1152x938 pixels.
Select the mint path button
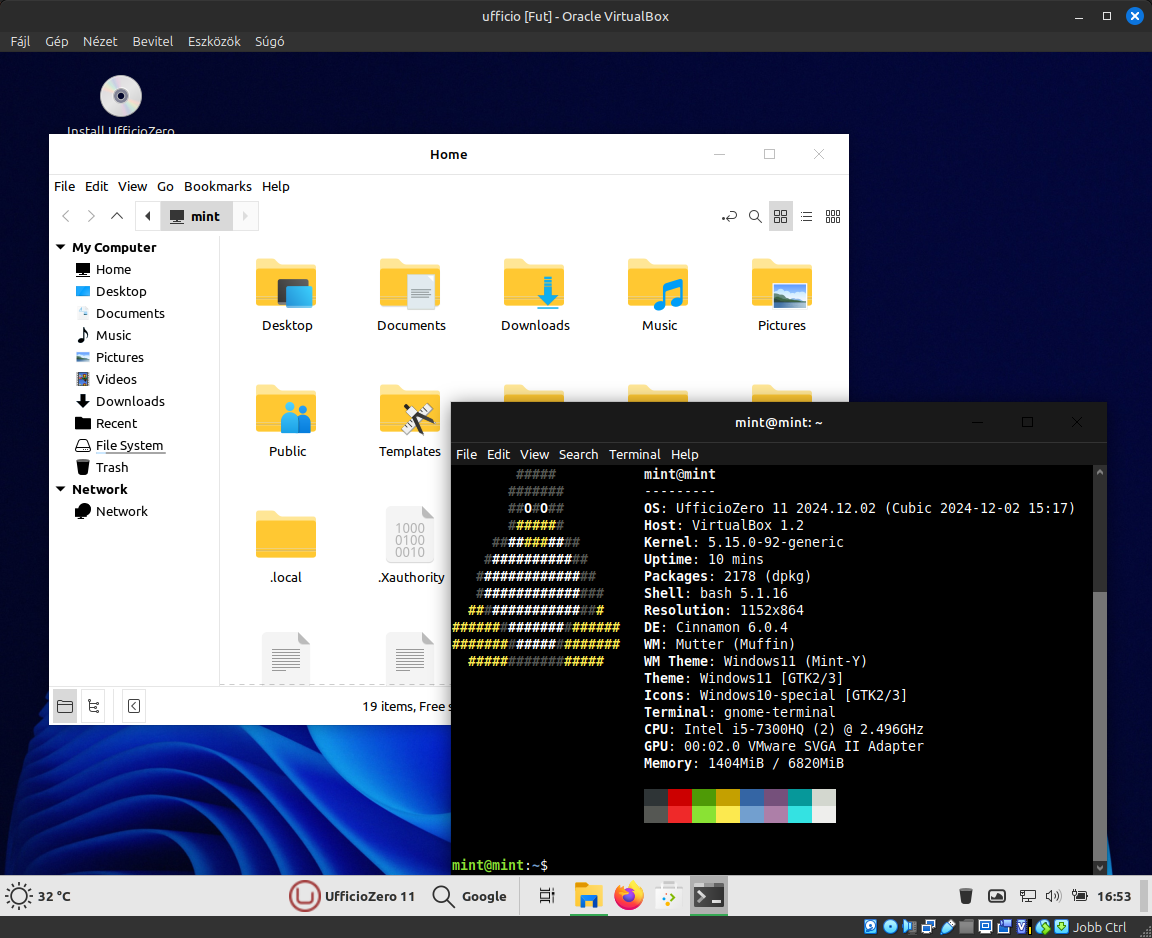(x=195, y=216)
